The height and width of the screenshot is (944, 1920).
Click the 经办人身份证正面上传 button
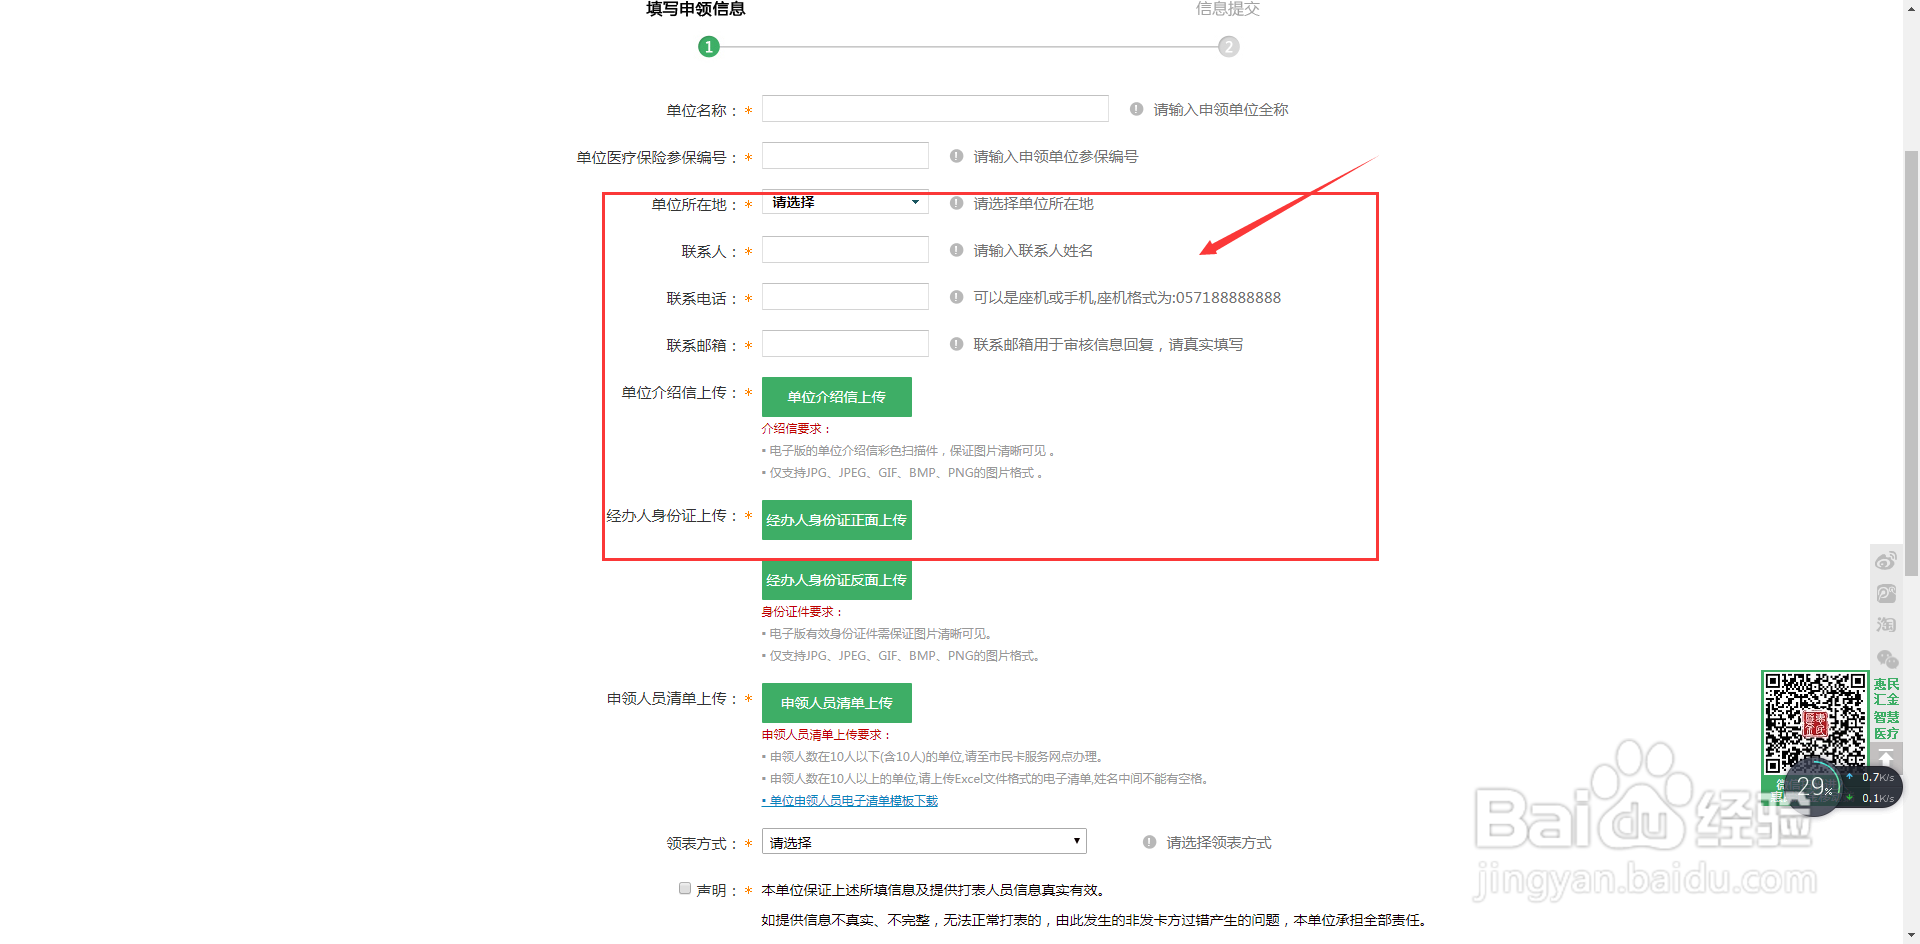click(x=837, y=520)
